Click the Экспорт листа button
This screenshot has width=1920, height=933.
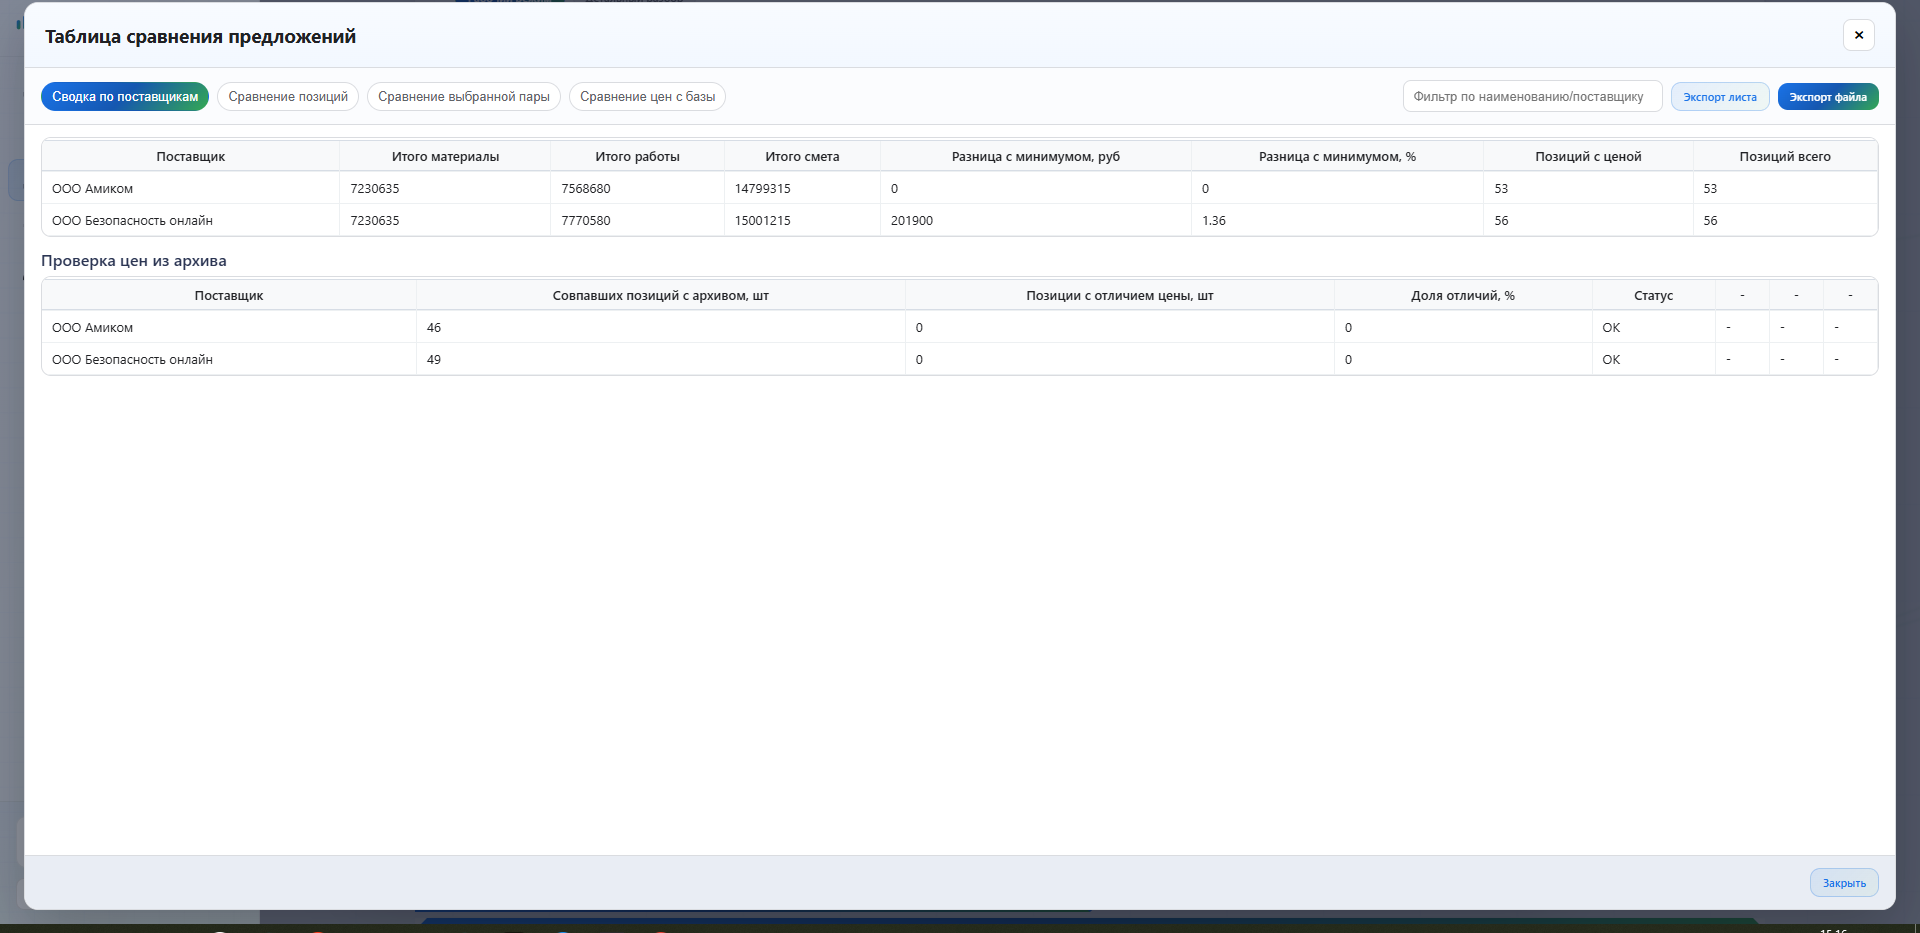(x=1720, y=97)
